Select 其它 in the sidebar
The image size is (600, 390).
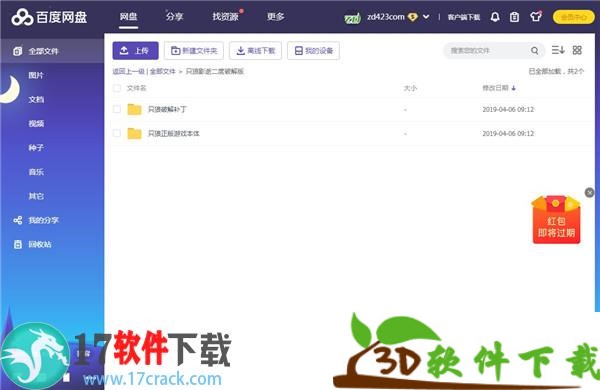pyautogui.click(x=36, y=196)
